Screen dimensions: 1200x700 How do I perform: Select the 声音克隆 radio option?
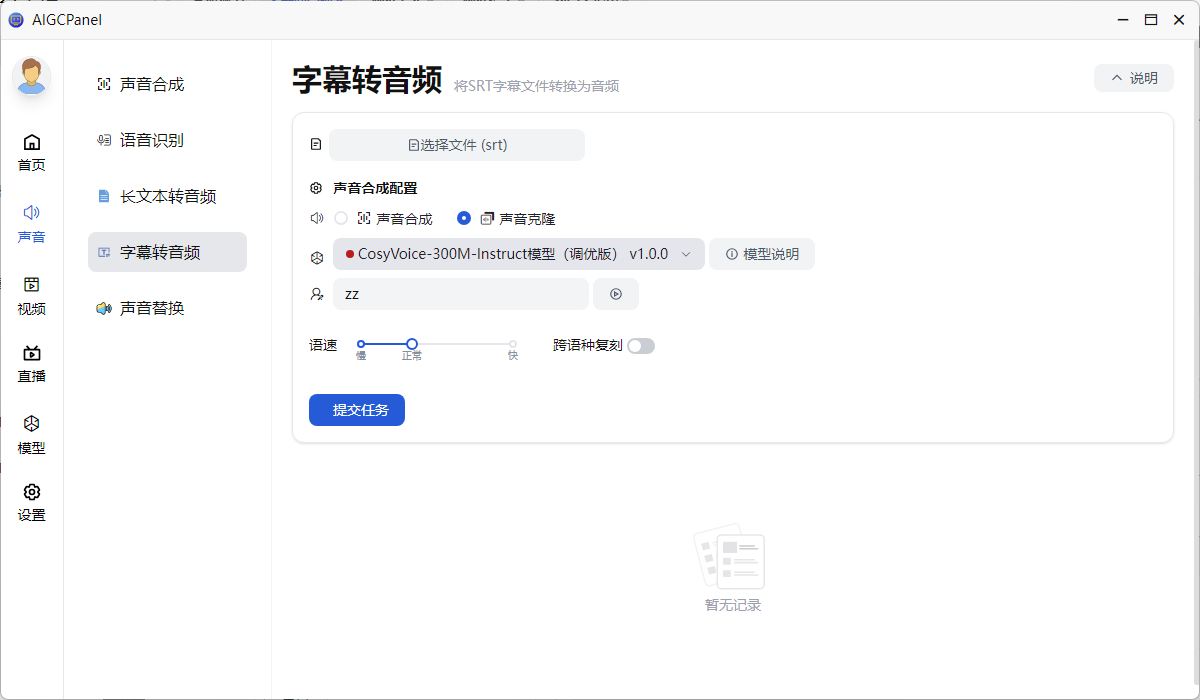click(464, 218)
